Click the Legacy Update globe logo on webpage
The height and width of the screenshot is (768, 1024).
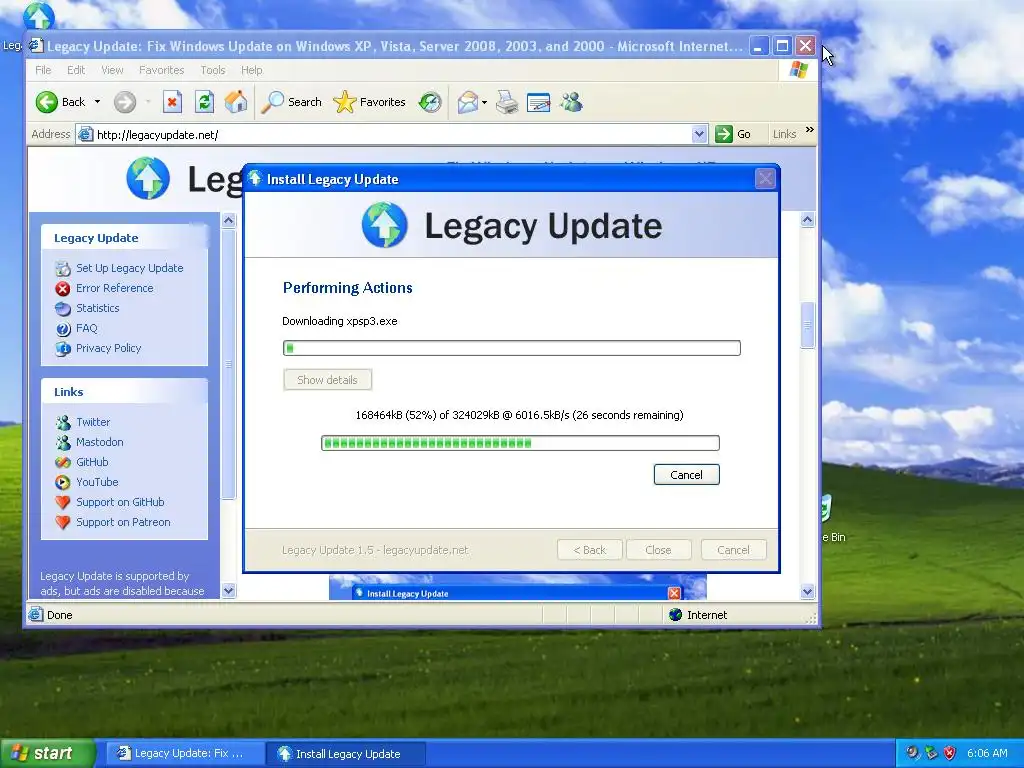[x=148, y=178]
